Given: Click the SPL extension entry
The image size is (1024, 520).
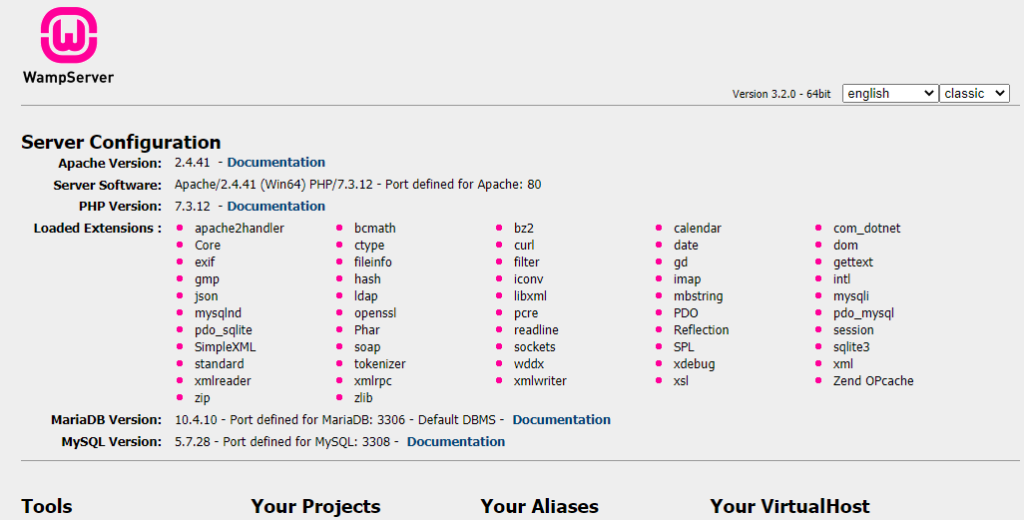Looking at the screenshot, I should 684,347.
